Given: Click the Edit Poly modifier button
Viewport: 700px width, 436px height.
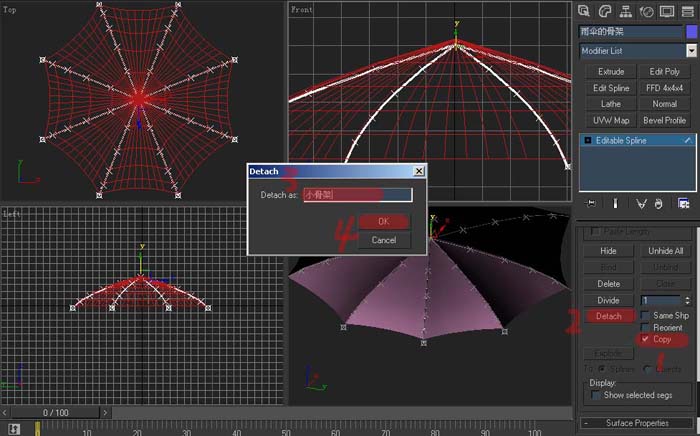Looking at the screenshot, I should 664,71.
